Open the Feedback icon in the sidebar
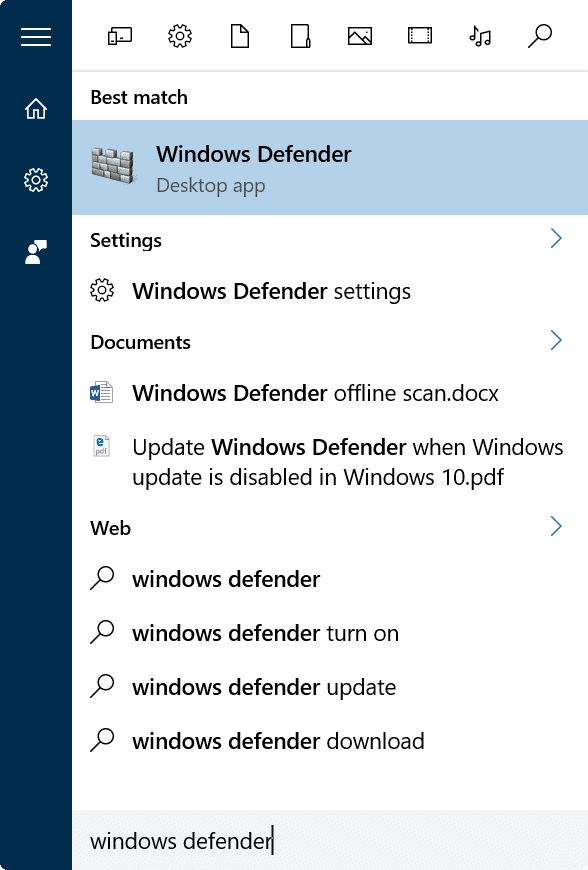 coord(36,252)
